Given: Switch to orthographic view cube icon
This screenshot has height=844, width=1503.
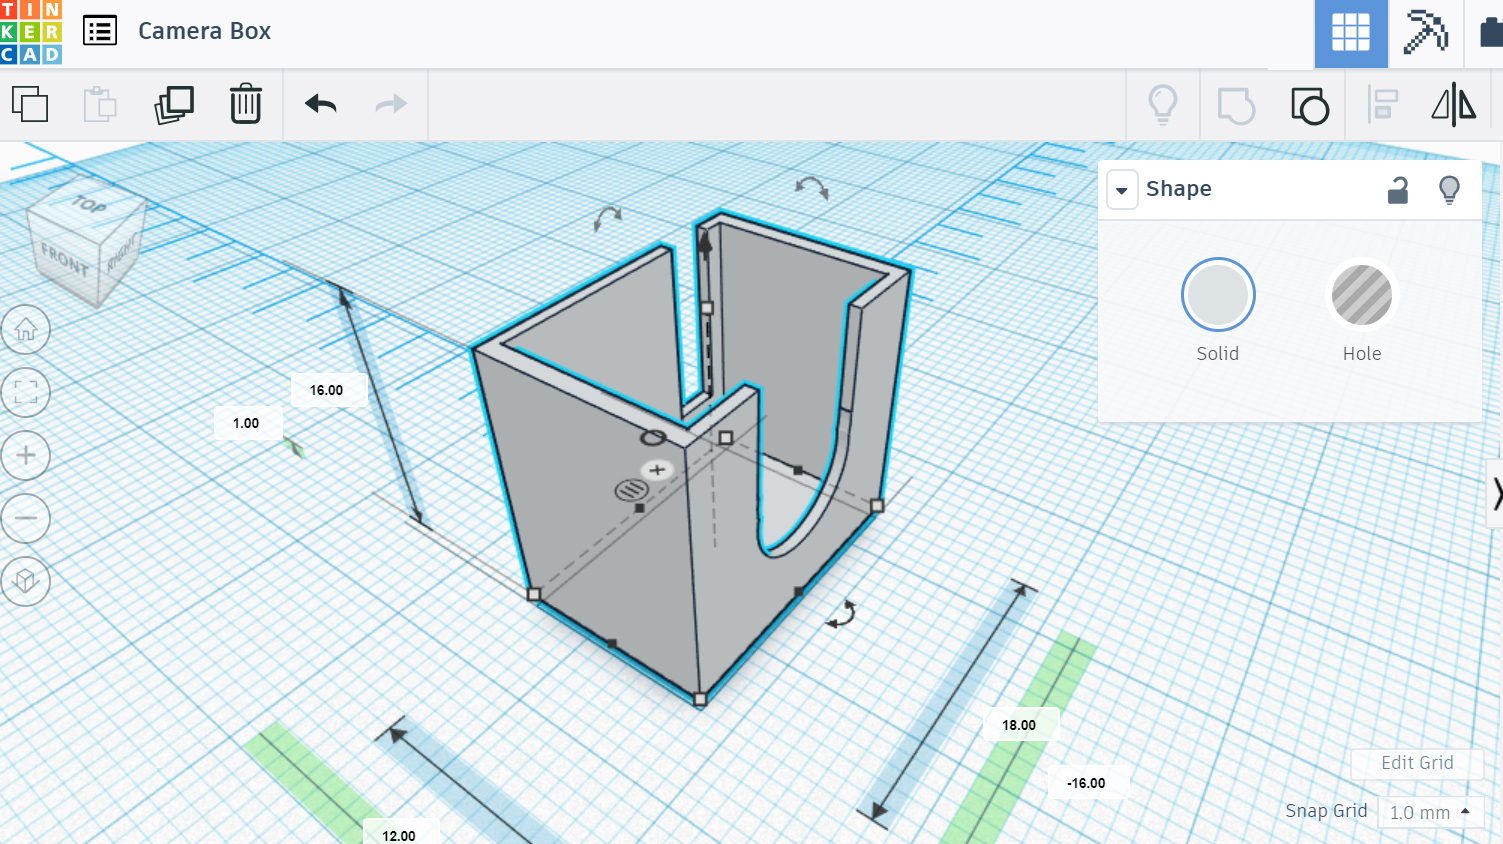Looking at the screenshot, I should pyautogui.click(x=26, y=581).
